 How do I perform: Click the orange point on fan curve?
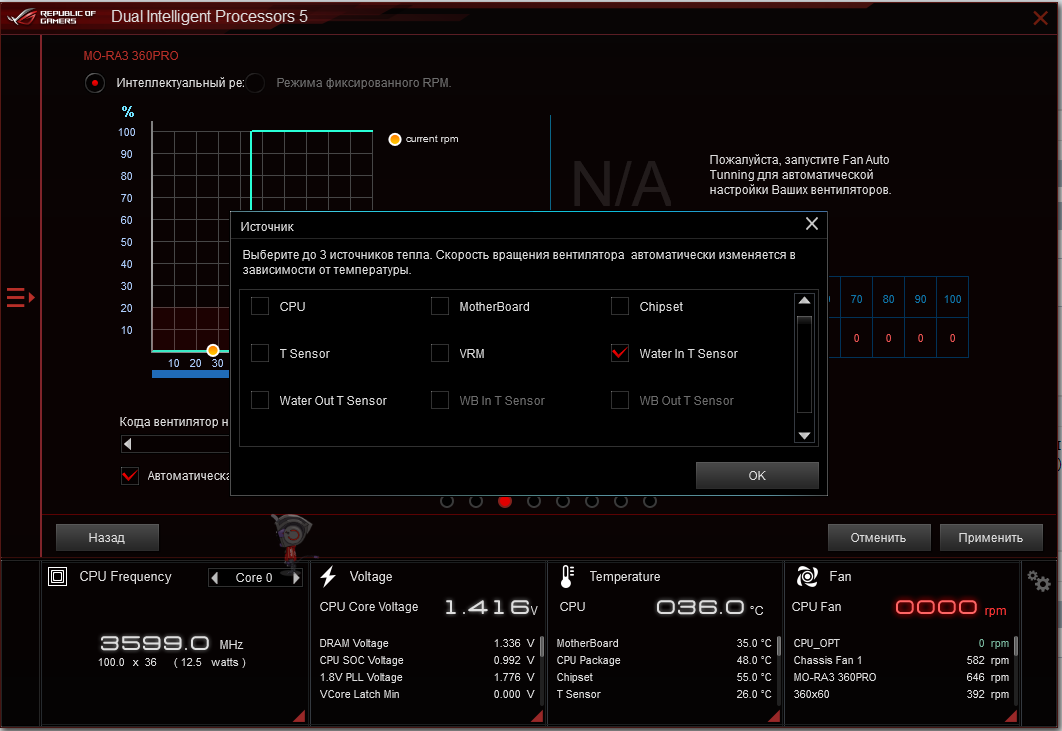213,350
